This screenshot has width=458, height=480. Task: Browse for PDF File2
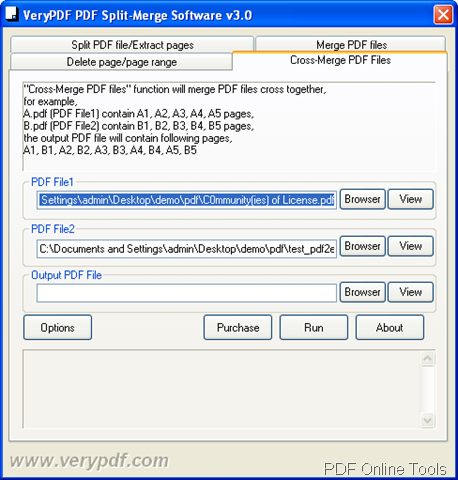click(x=363, y=246)
